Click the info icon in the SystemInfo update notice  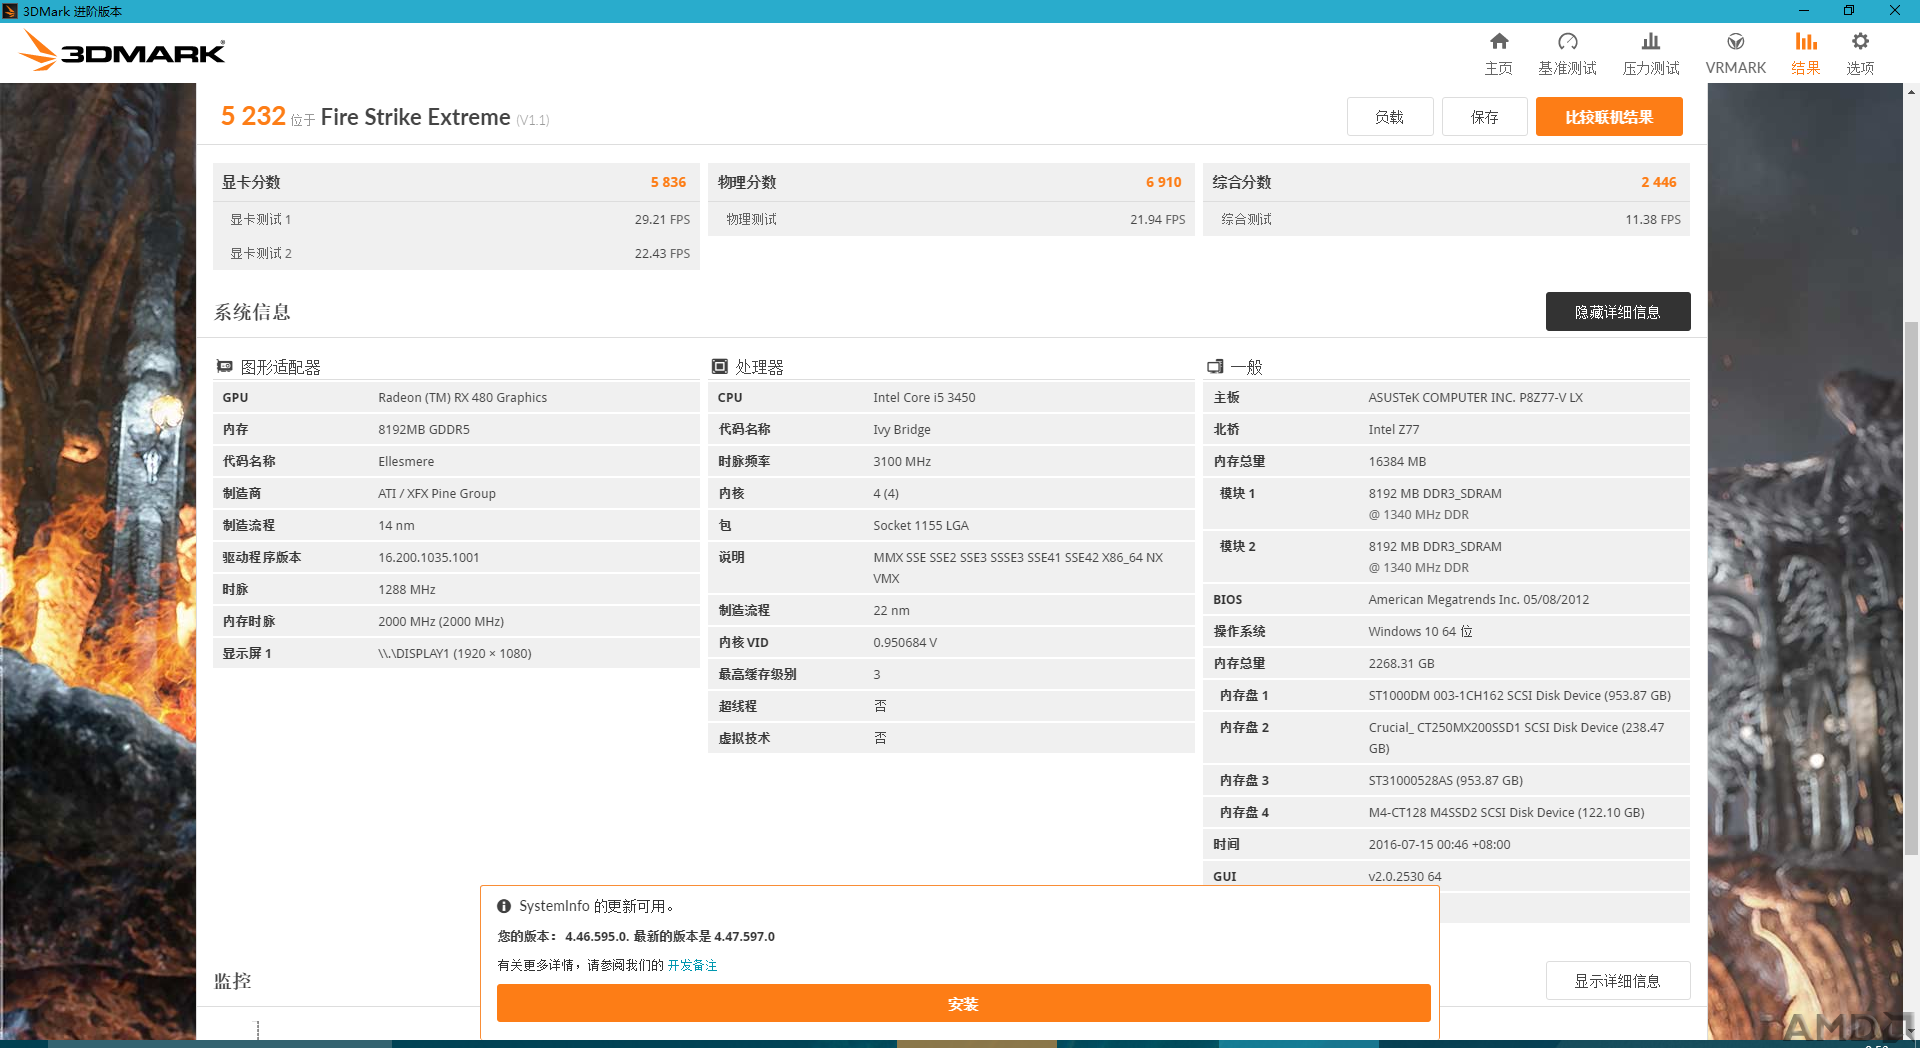[x=504, y=906]
